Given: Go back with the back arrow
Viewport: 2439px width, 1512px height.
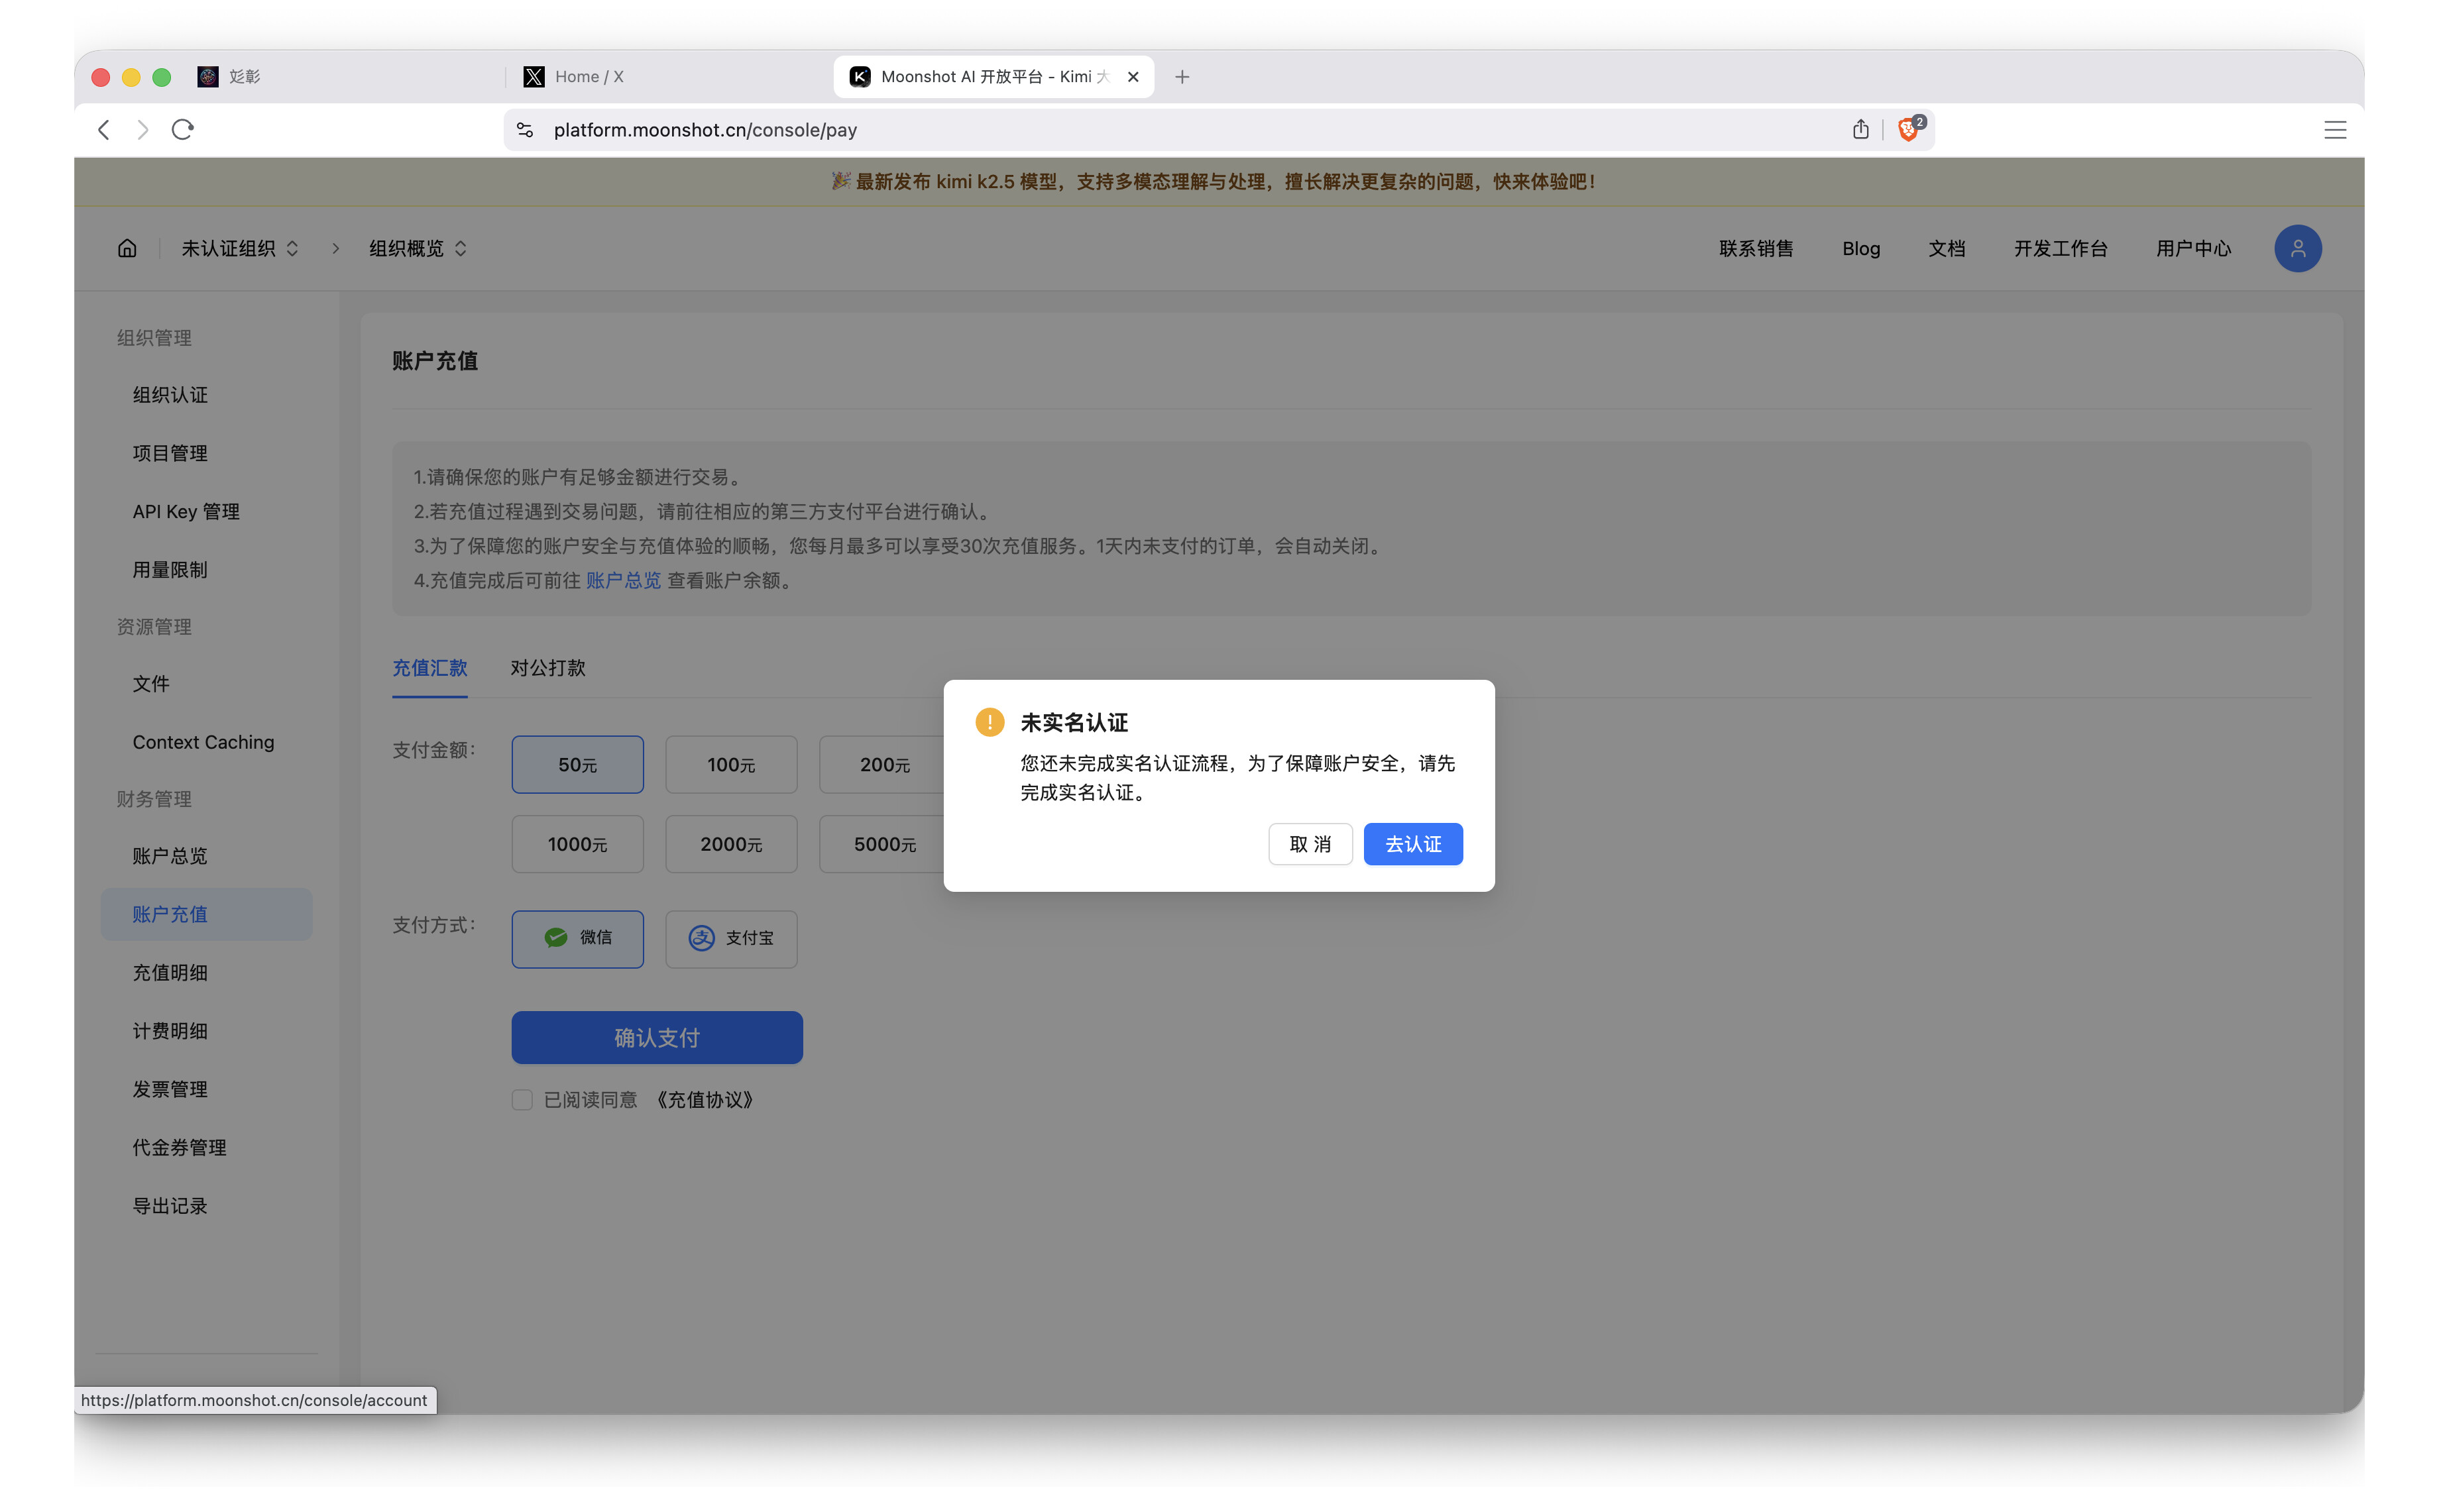Looking at the screenshot, I should [x=104, y=129].
